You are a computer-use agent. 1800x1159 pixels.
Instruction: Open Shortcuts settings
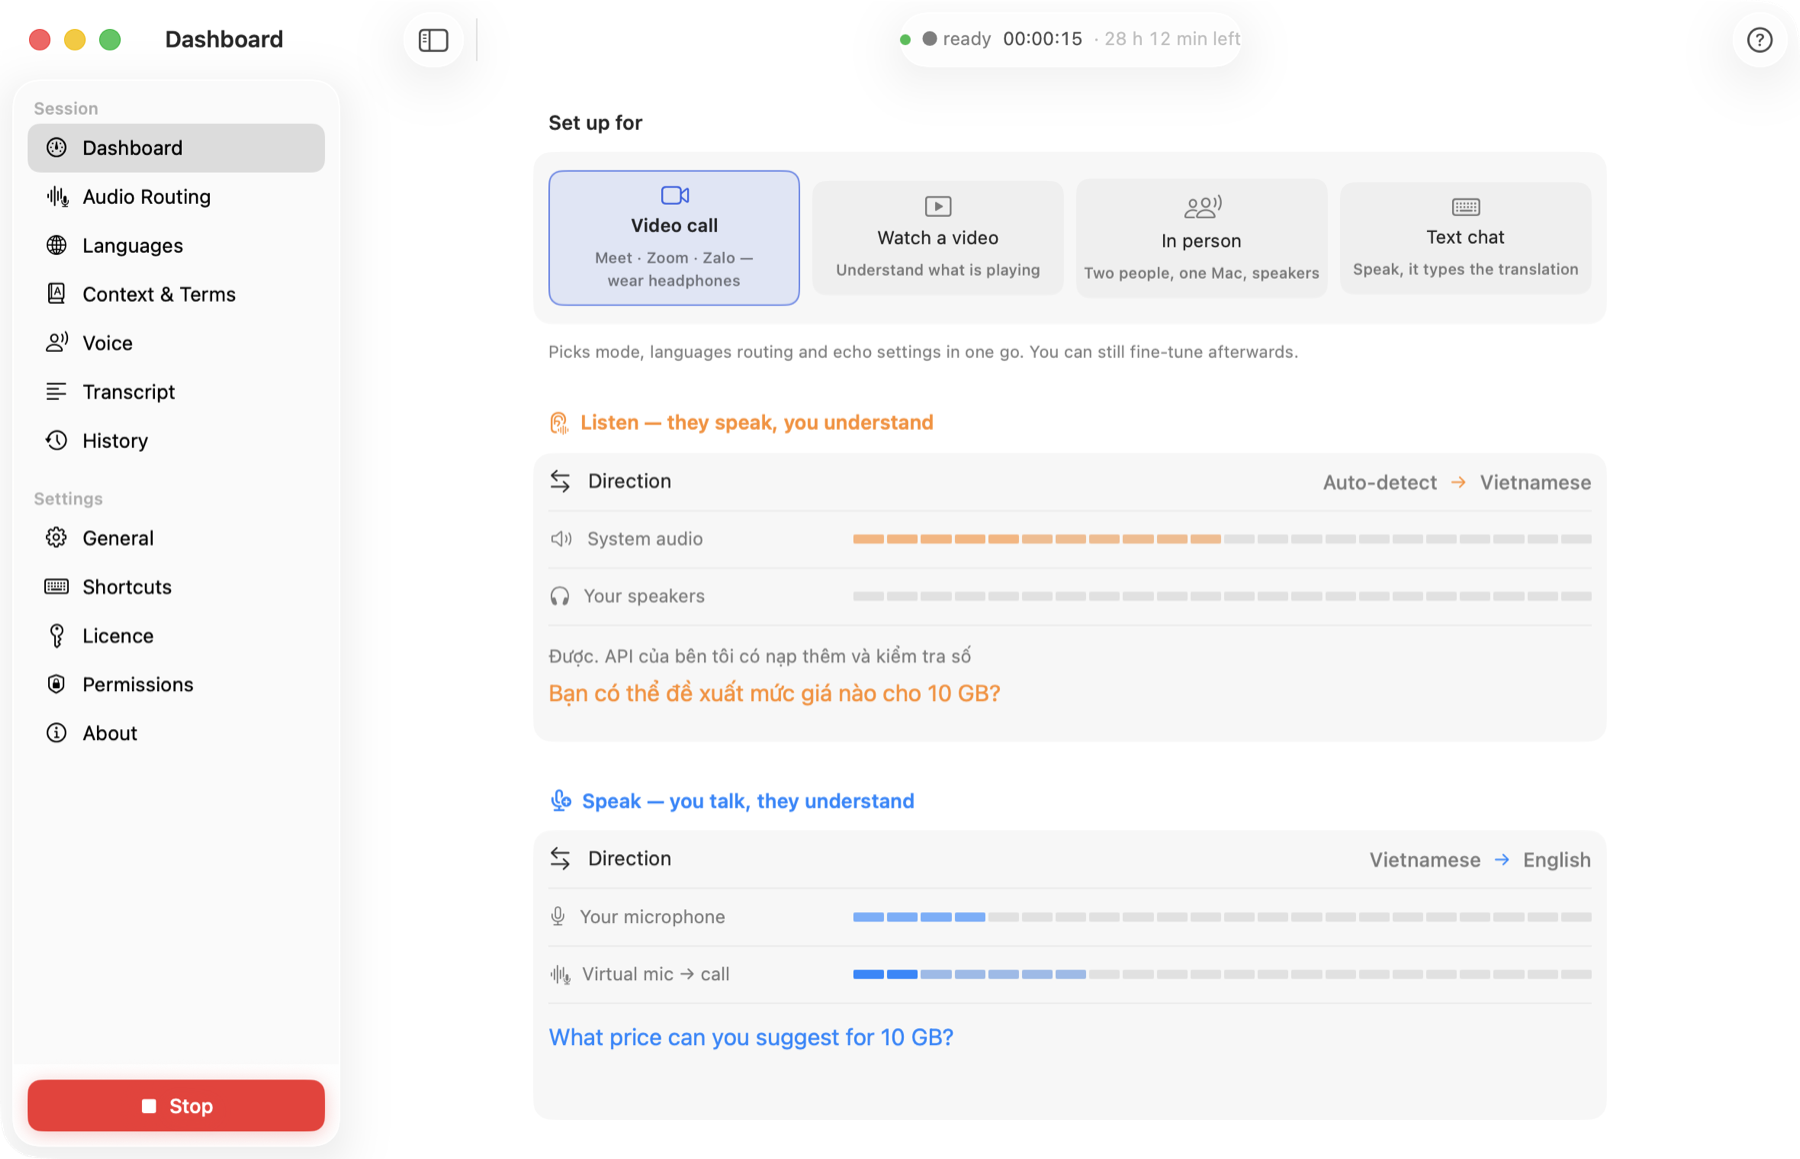click(x=176, y=587)
